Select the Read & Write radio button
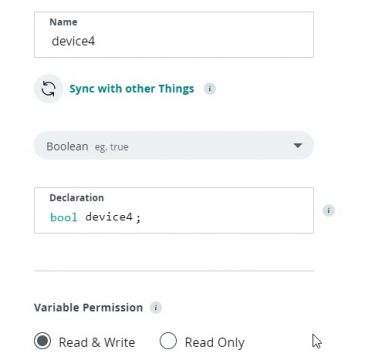Screen dimensions: 365x360 tap(42, 341)
